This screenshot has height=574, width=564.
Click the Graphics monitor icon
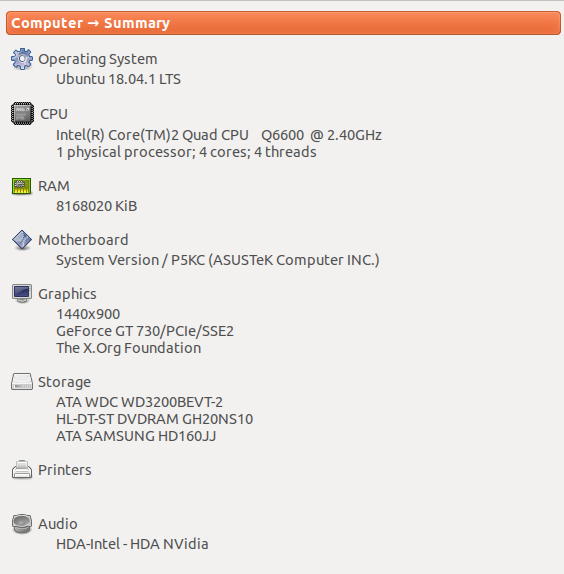(x=22, y=294)
